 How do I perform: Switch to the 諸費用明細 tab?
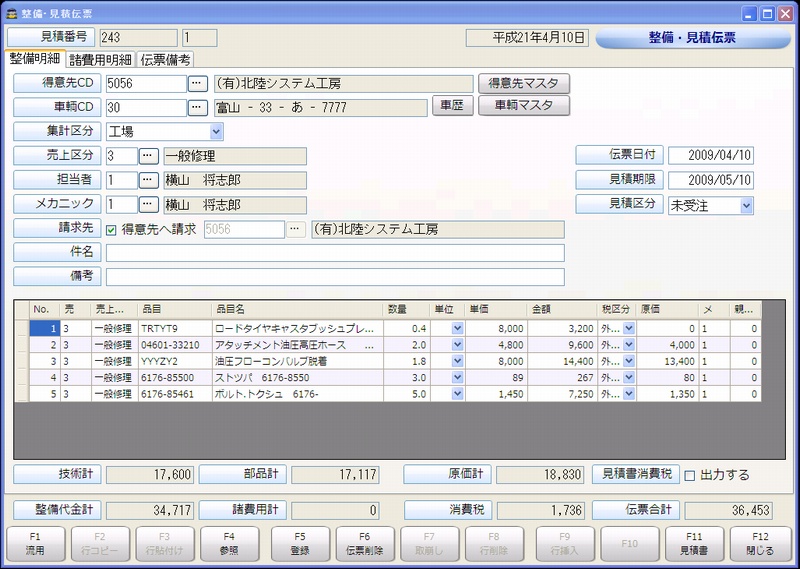coord(101,60)
